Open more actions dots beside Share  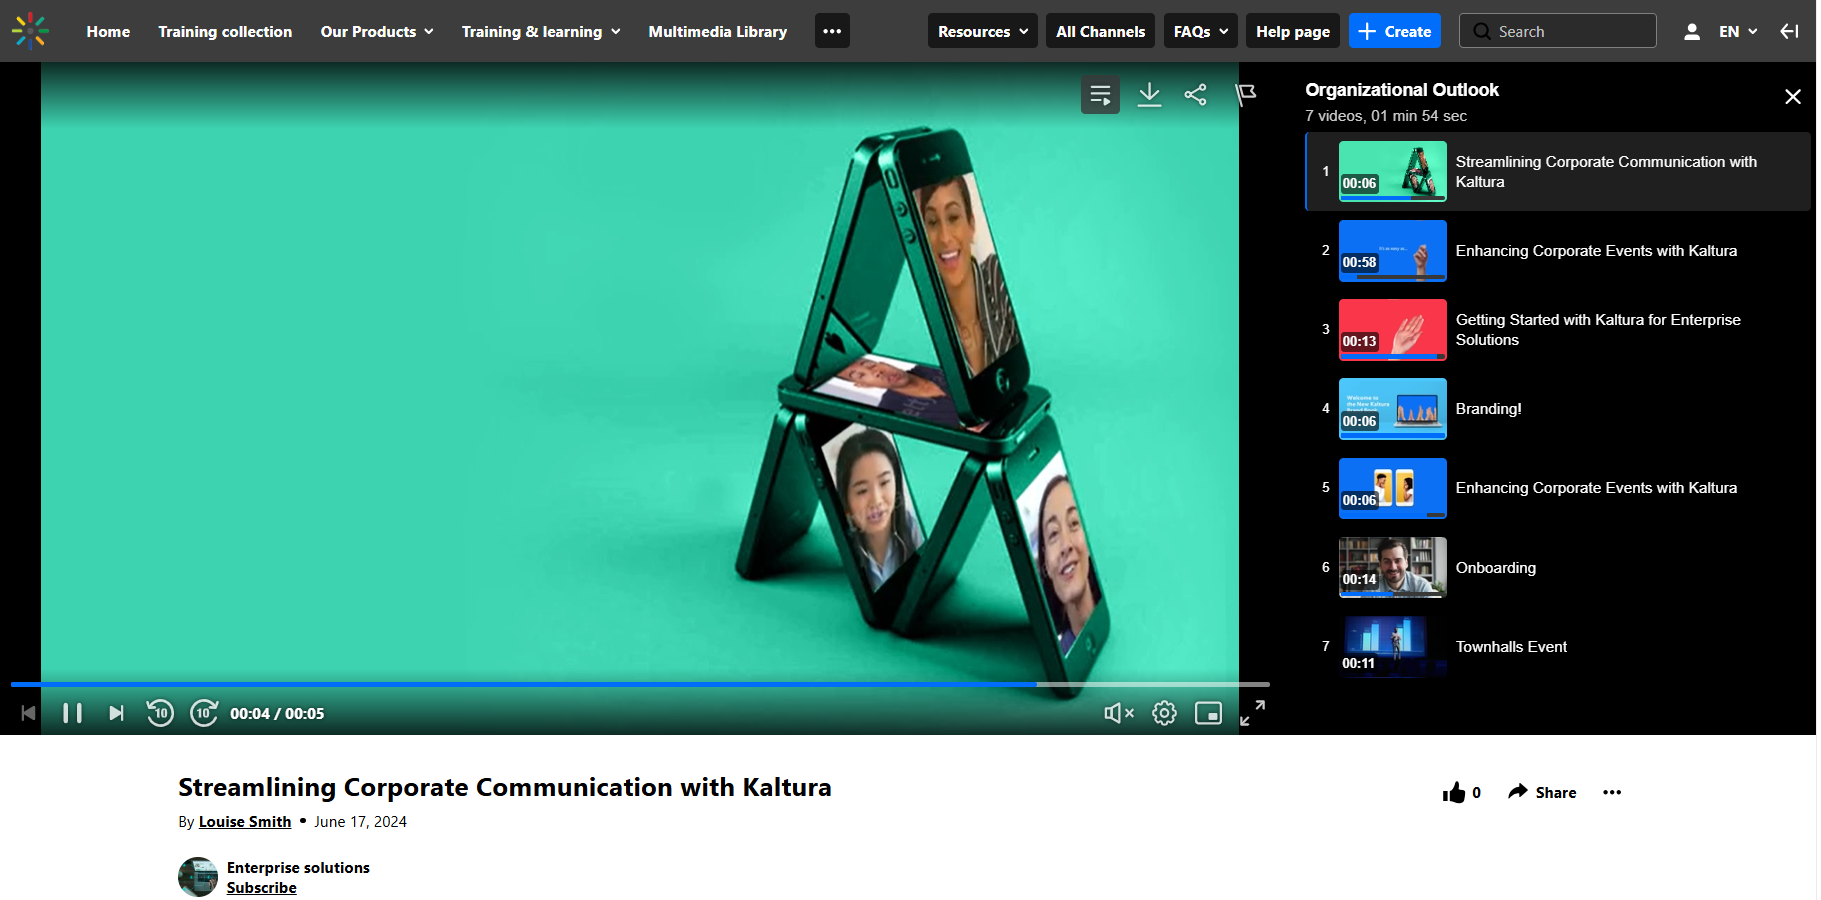[1612, 793]
